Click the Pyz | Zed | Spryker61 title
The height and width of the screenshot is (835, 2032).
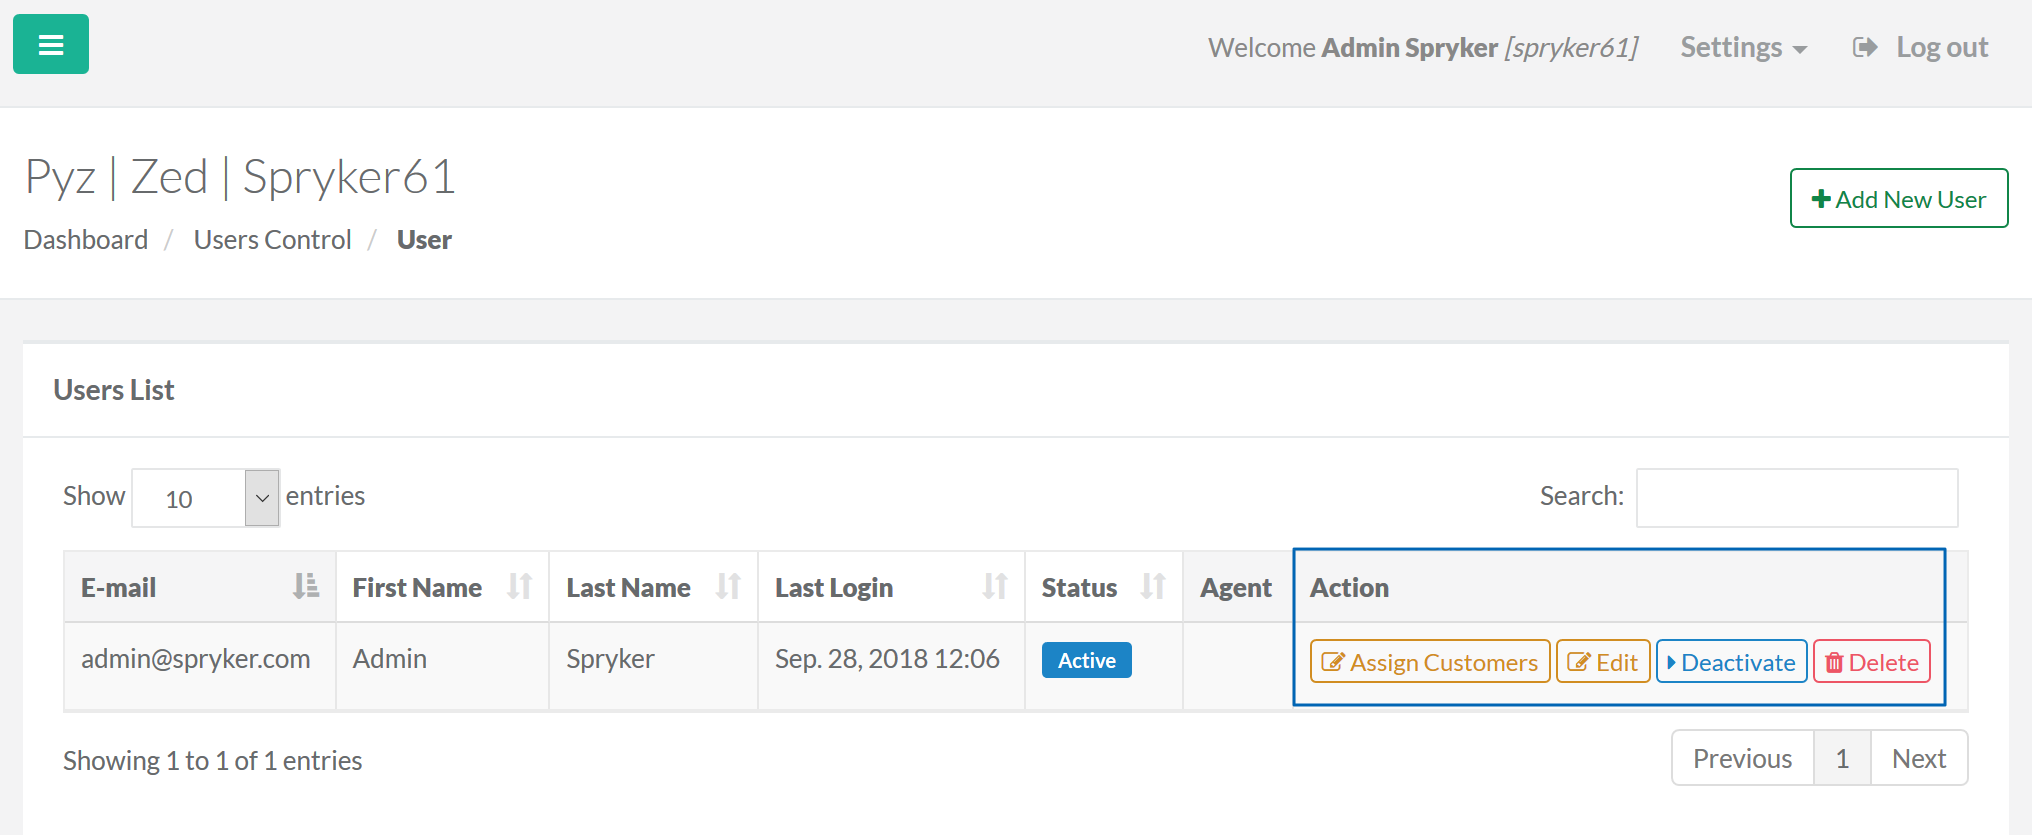(x=240, y=177)
